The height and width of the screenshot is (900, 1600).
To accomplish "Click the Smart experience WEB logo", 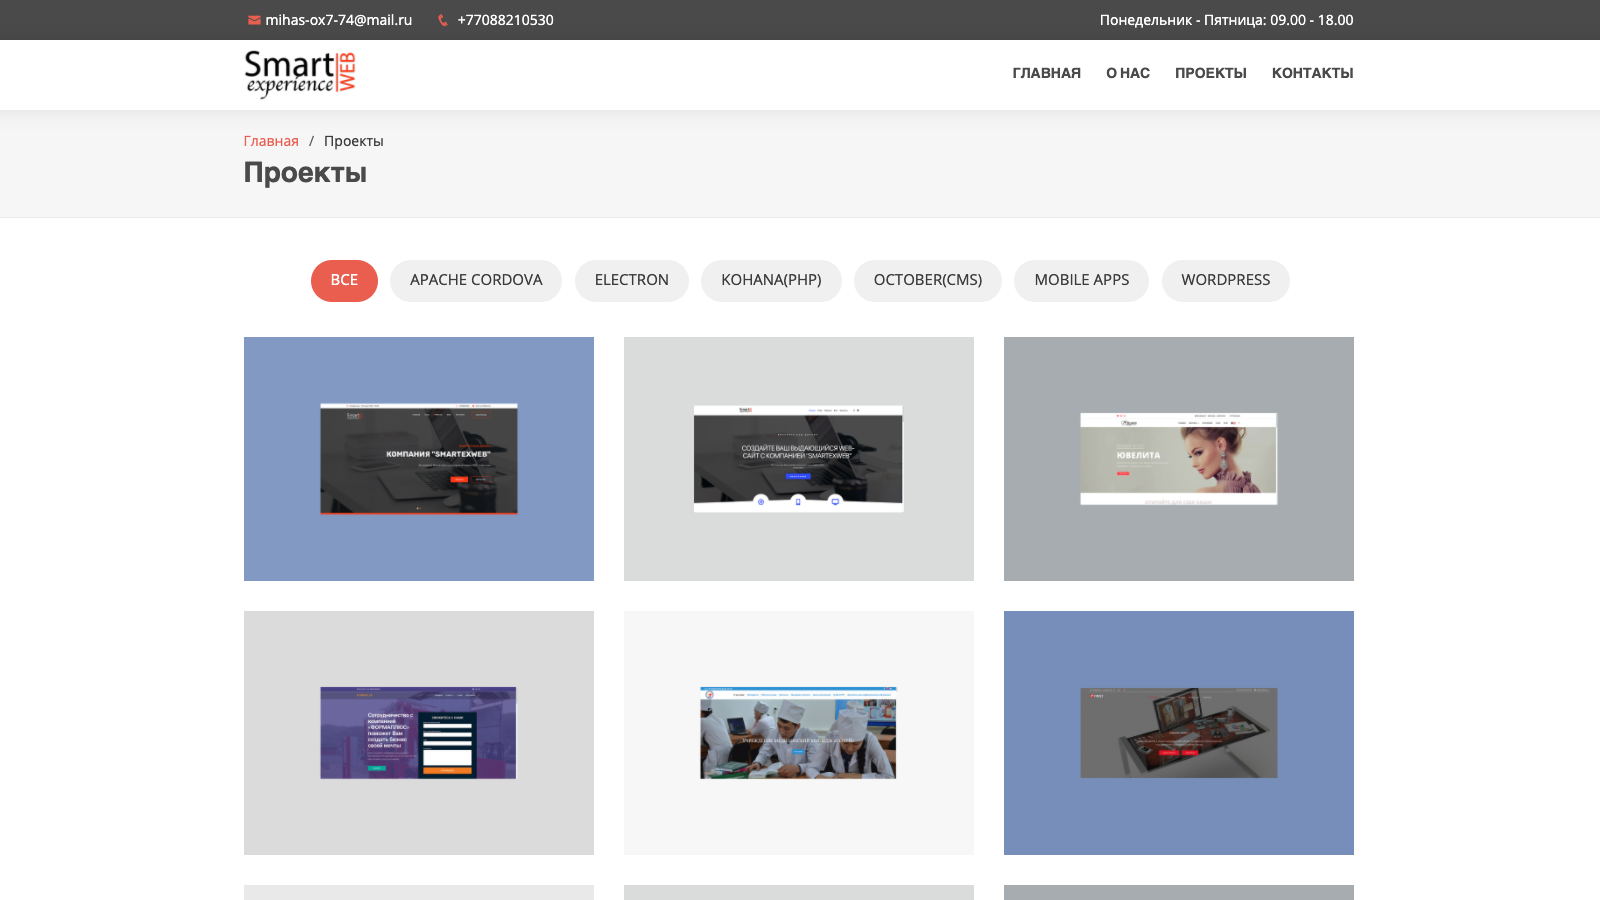I will [x=300, y=74].
